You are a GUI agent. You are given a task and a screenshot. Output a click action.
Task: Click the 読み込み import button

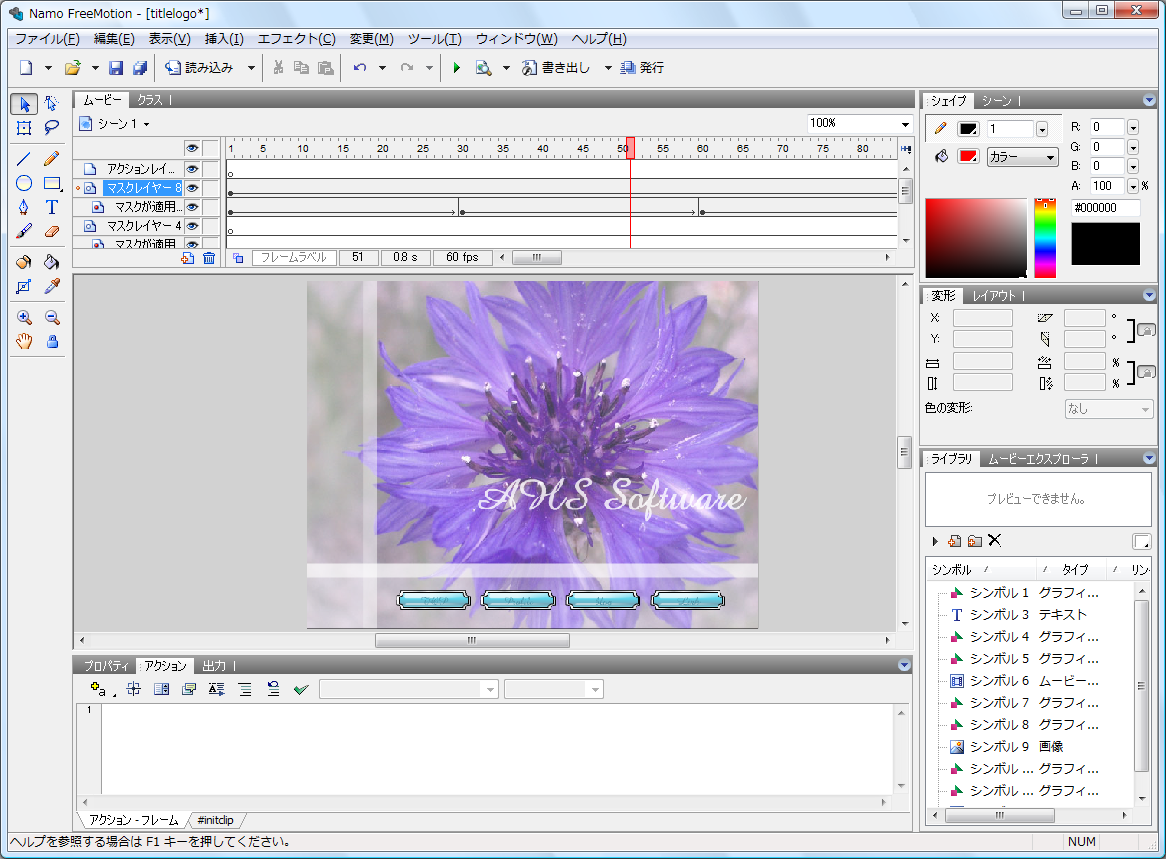click(200, 68)
